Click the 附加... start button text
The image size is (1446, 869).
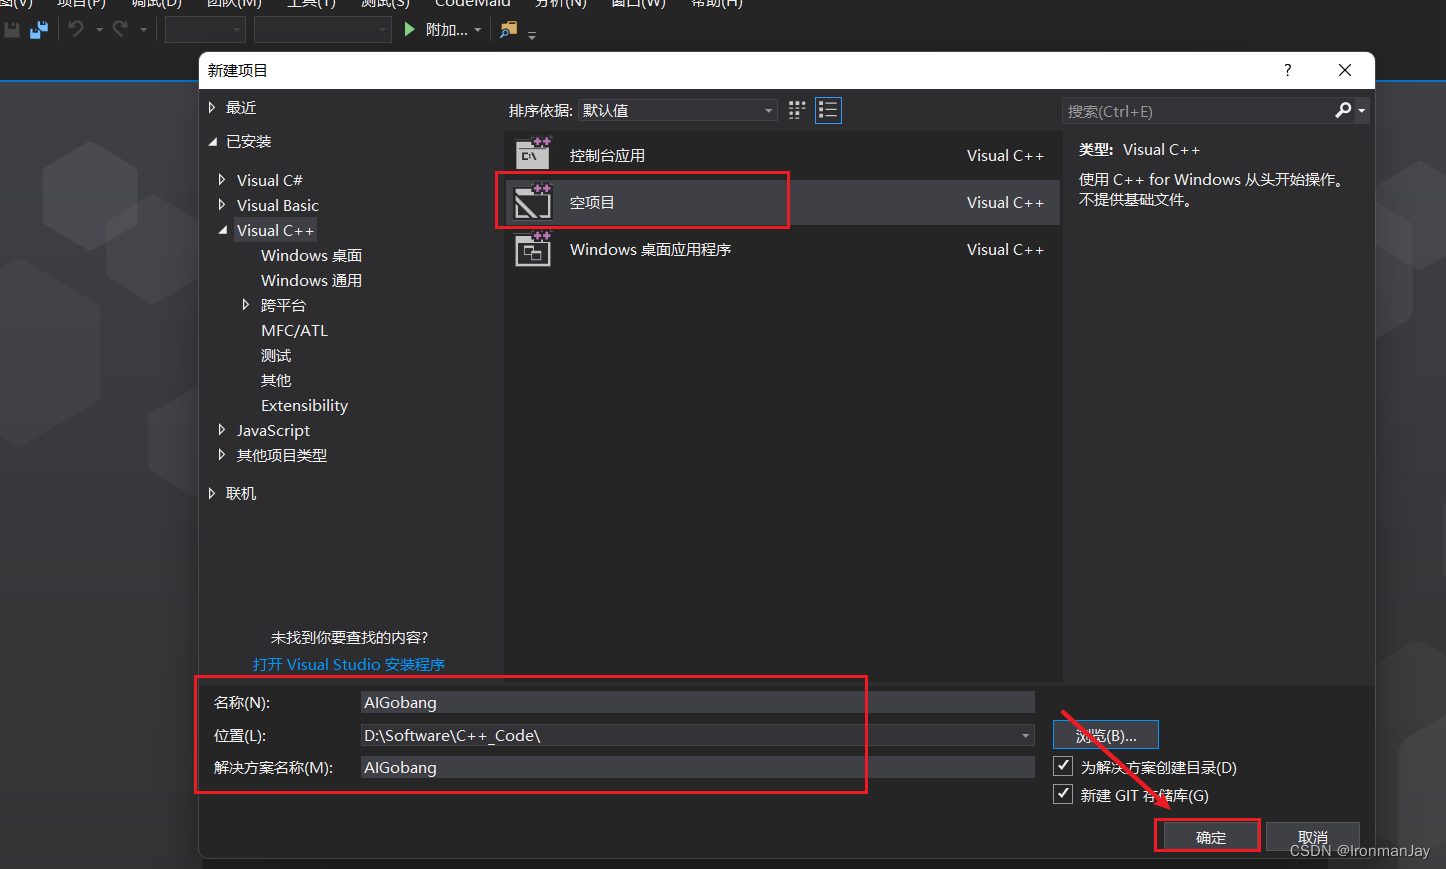coord(446,30)
